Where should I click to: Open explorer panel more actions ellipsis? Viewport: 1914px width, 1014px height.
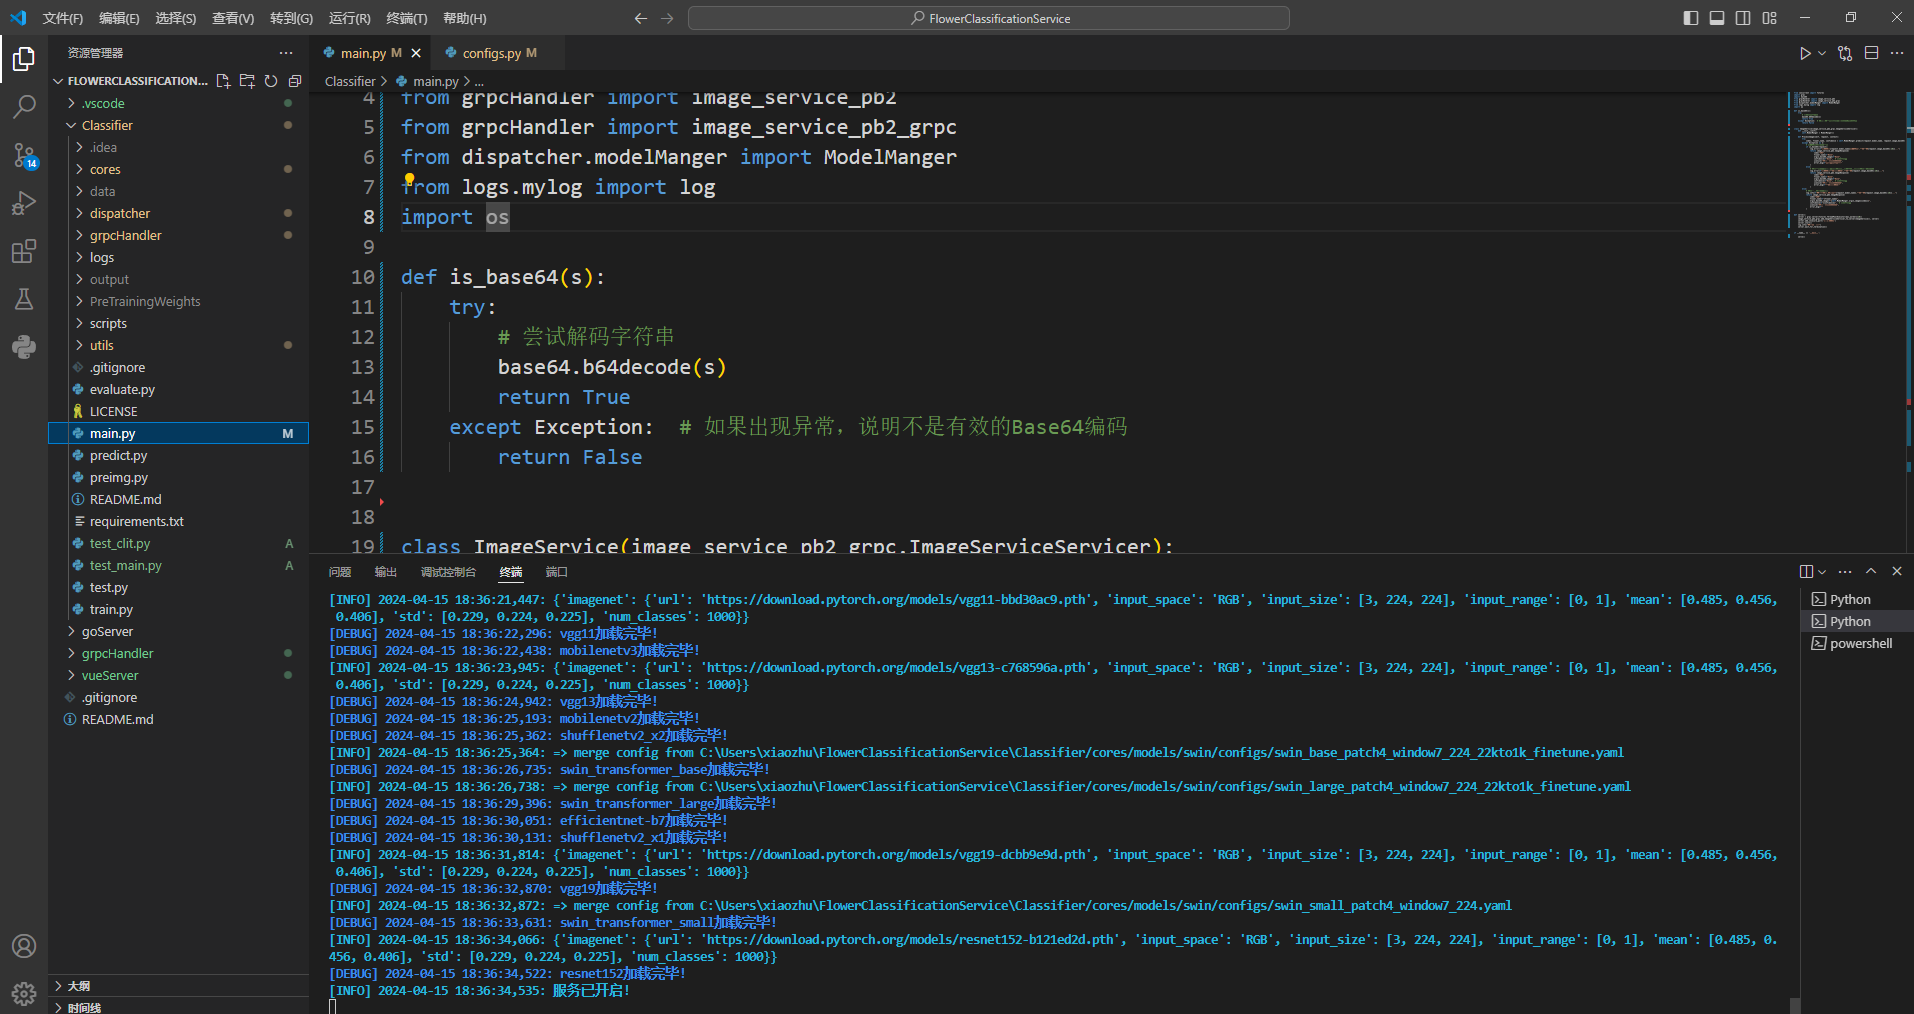[x=286, y=53]
